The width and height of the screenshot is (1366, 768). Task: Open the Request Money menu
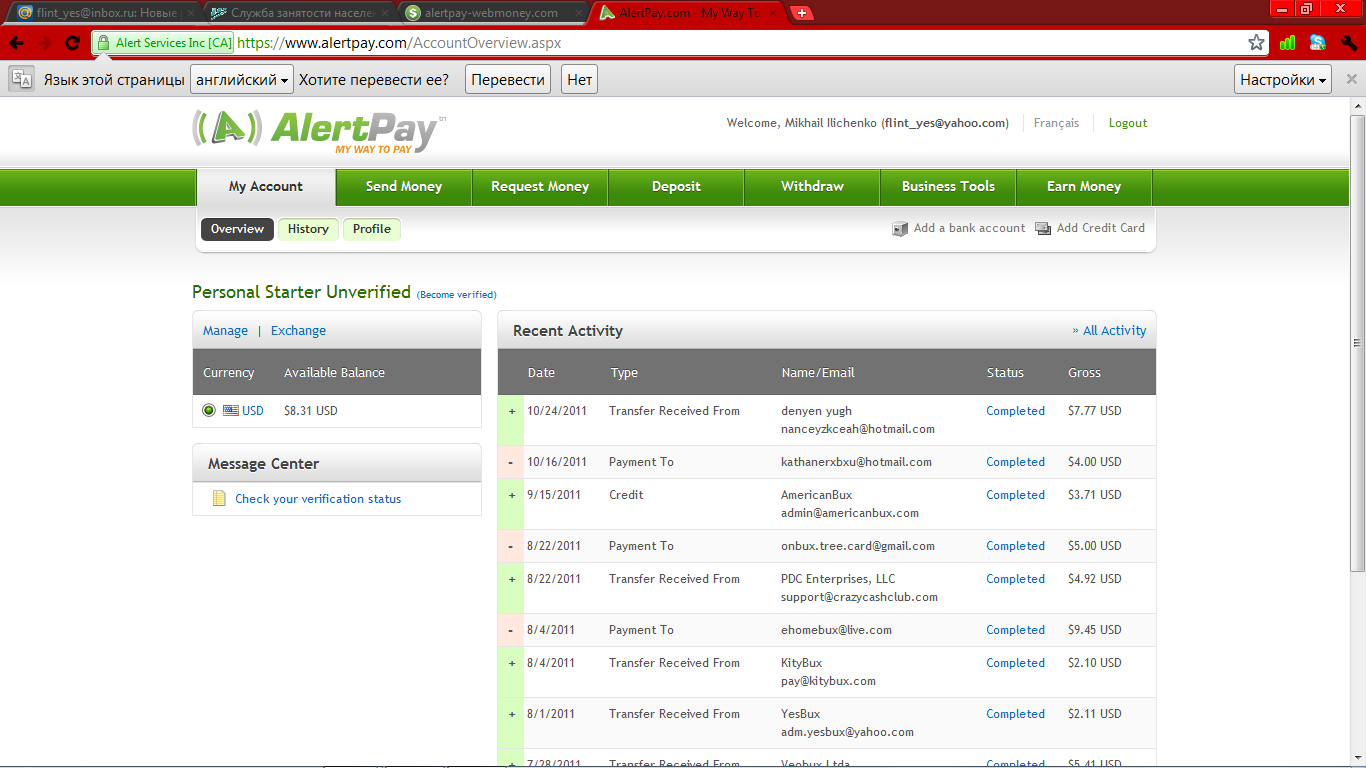coord(540,187)
